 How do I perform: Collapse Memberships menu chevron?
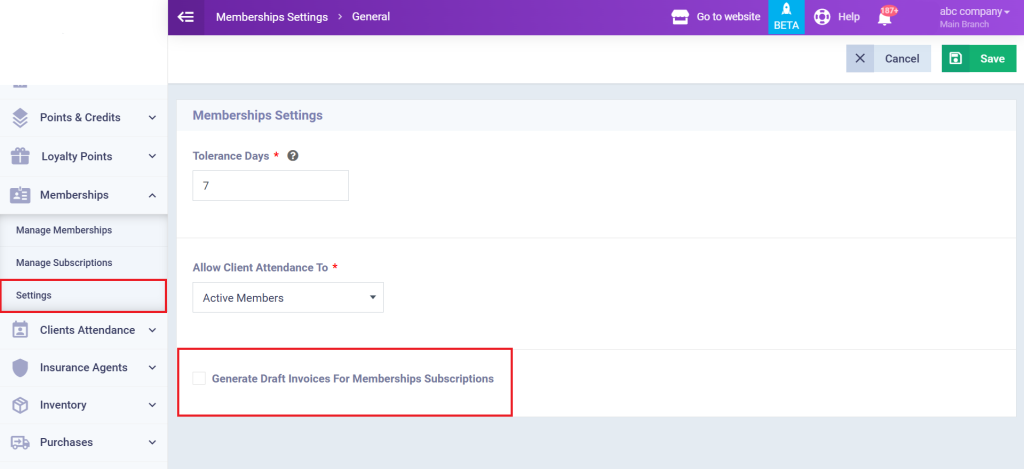coord(152,195)
